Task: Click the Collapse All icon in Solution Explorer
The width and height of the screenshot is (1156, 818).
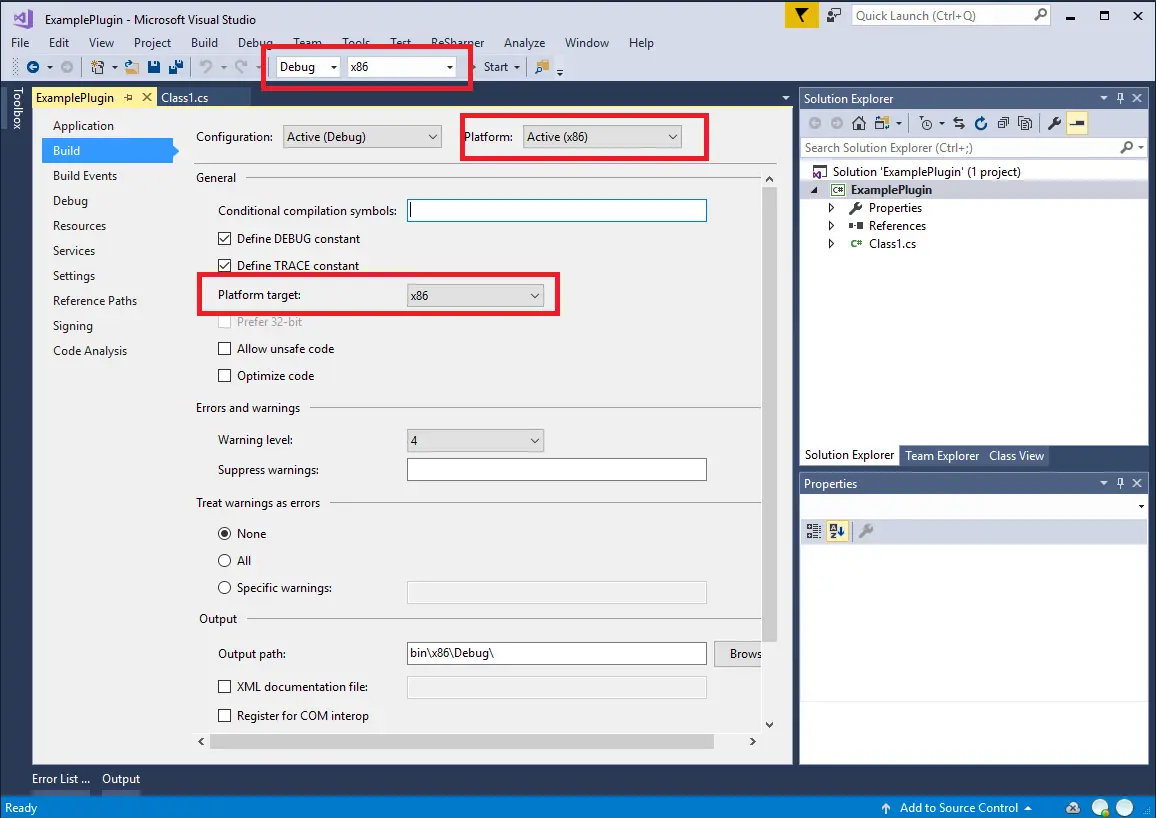Action: coord(1003,123)
